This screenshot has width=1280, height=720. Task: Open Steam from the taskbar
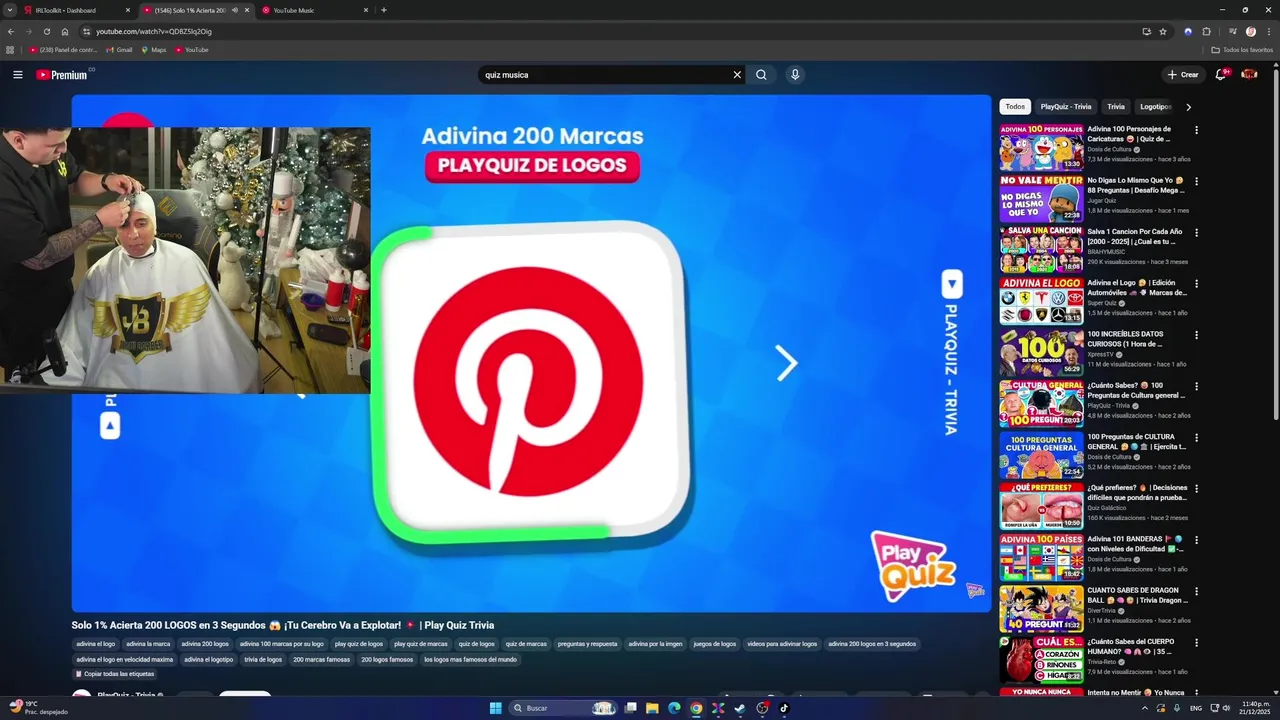point(740,708)
